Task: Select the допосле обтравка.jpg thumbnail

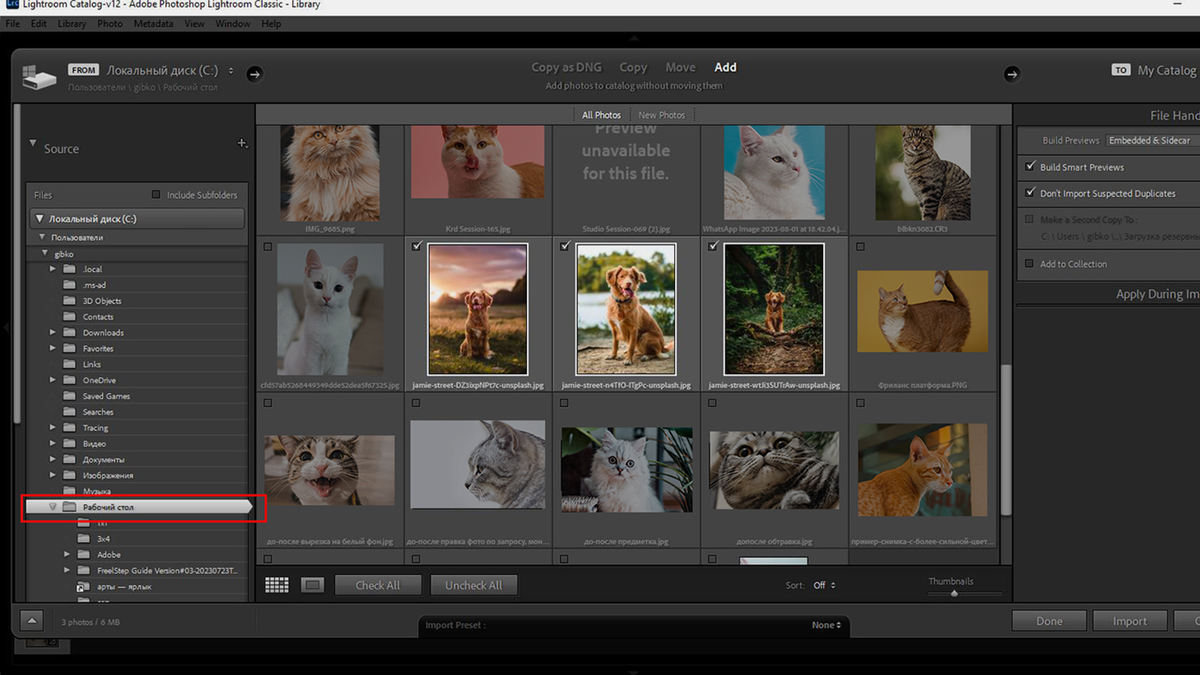Action: [774, 469]
